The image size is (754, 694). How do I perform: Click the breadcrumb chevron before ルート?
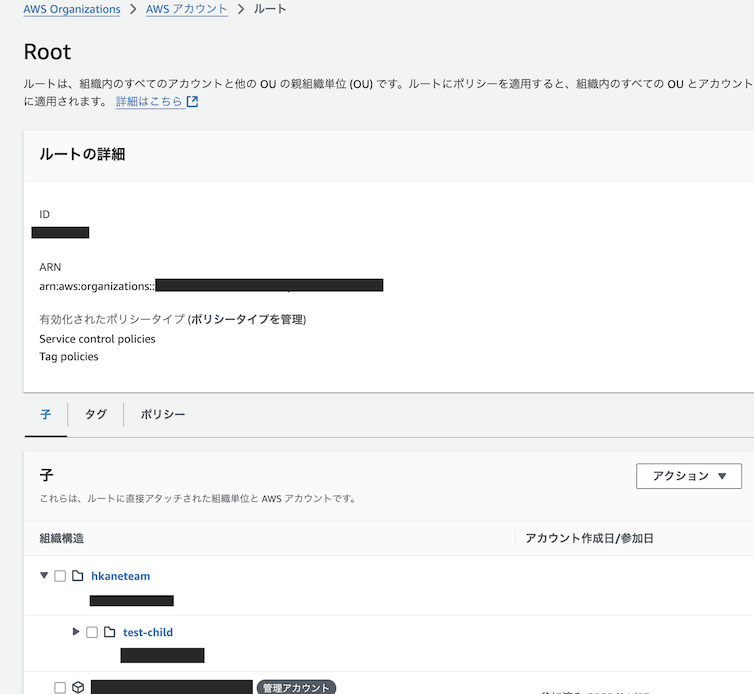pyautogui.click(x=241, y=9)
